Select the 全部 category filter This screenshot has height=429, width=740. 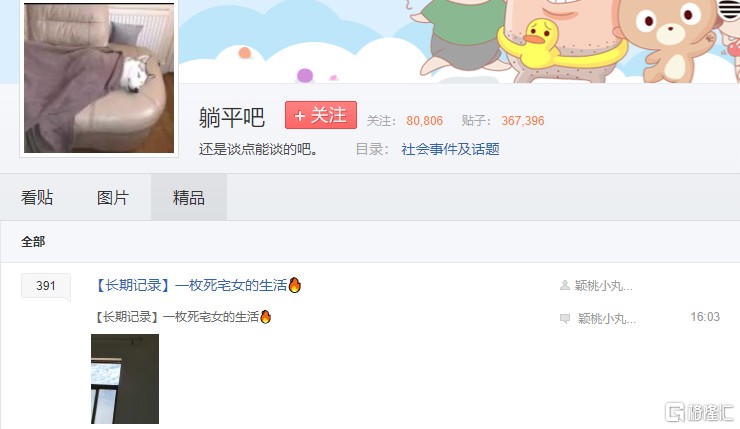coord(33,242)
